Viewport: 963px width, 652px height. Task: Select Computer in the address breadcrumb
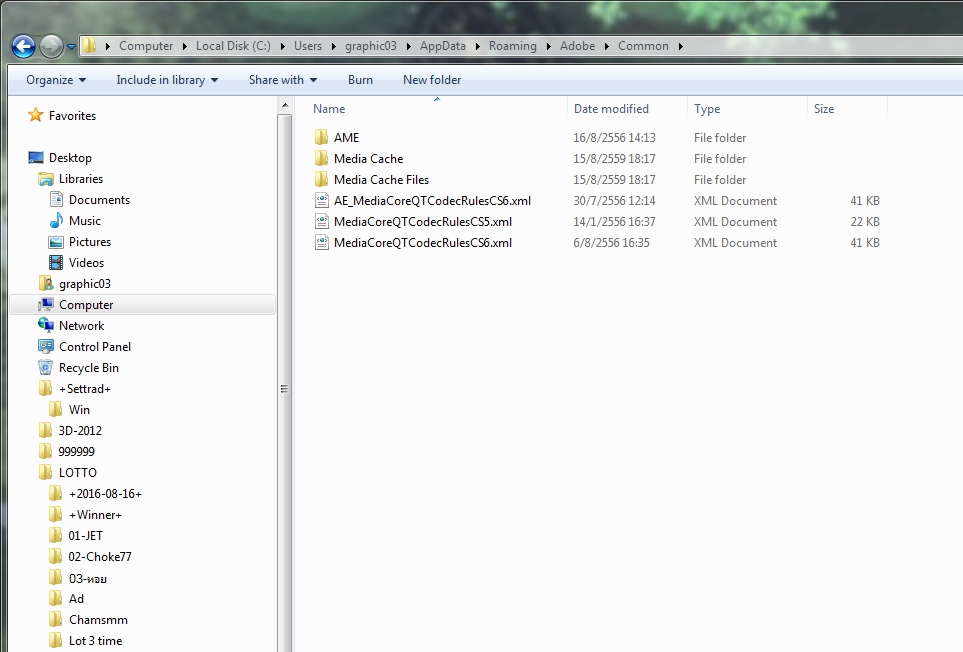[146, 46]
